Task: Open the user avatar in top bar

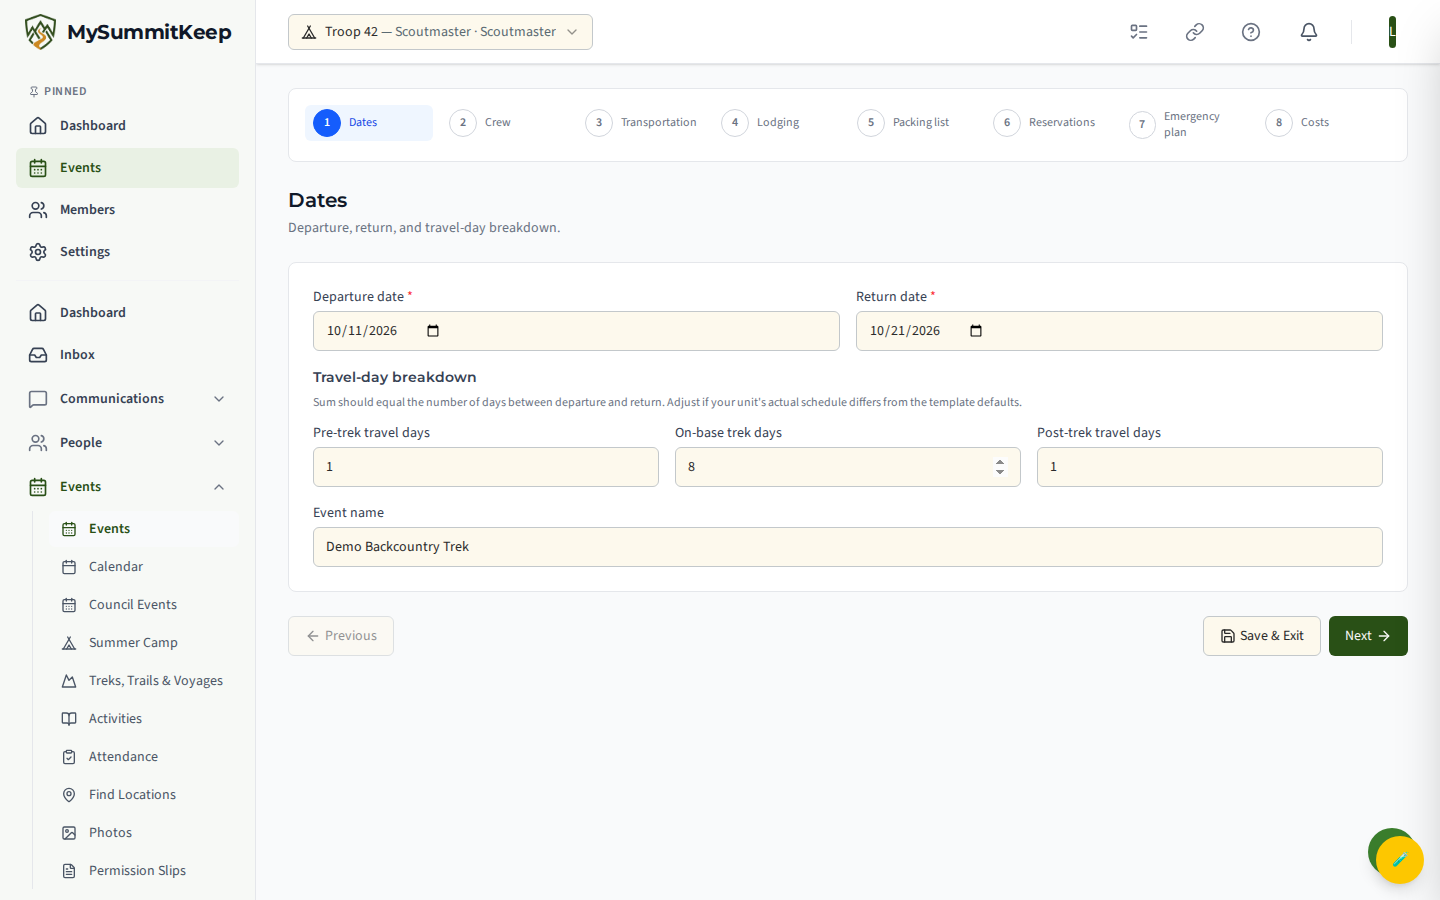Action: (1392, 32)
